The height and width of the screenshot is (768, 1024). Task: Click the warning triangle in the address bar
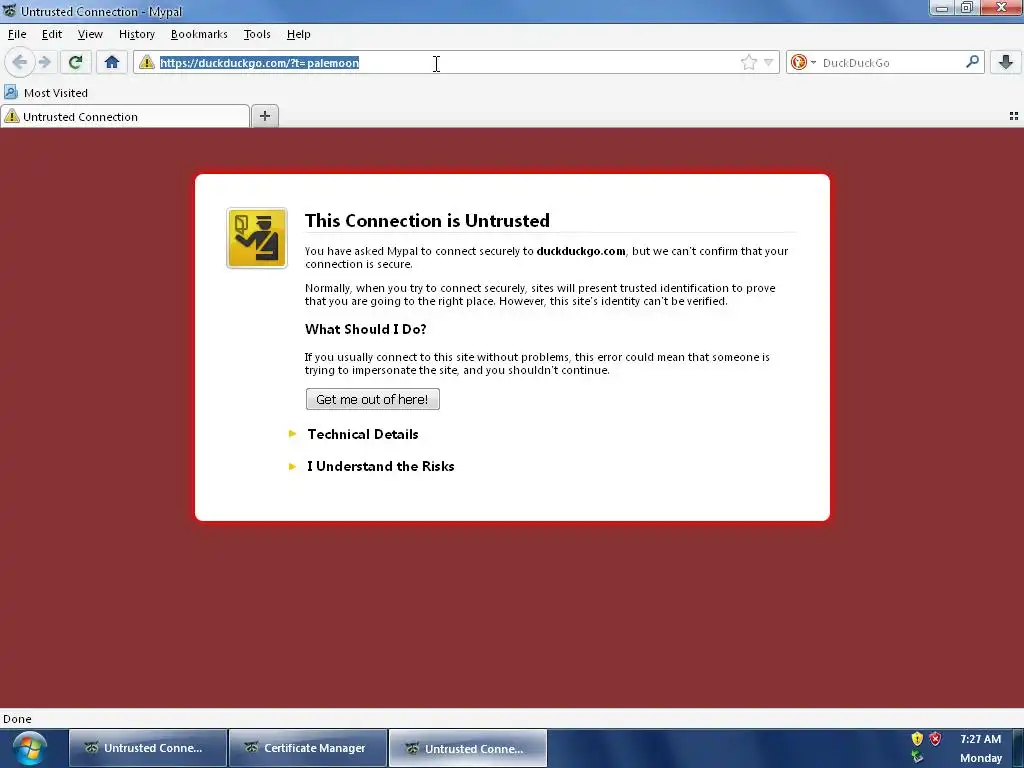tap(147, 63)
